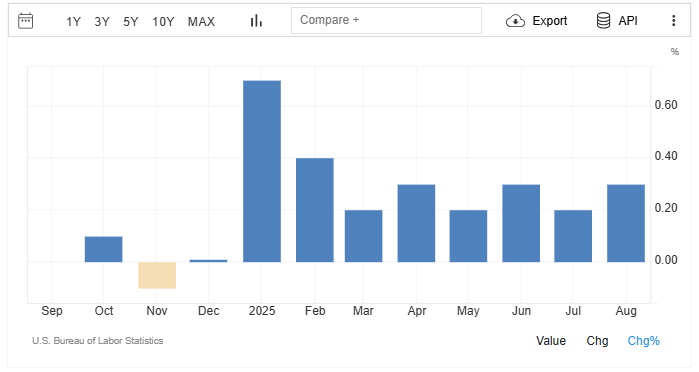Click the Export cloud icon
Image resolution: width=699 pixels, height=372 pixels.
coord(515,21)
